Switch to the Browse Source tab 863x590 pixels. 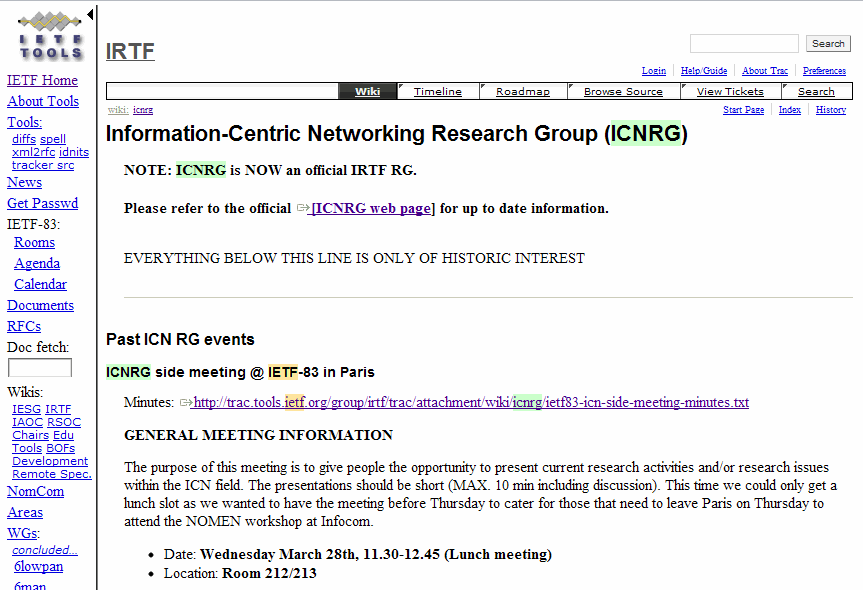(x=623, y=91)
